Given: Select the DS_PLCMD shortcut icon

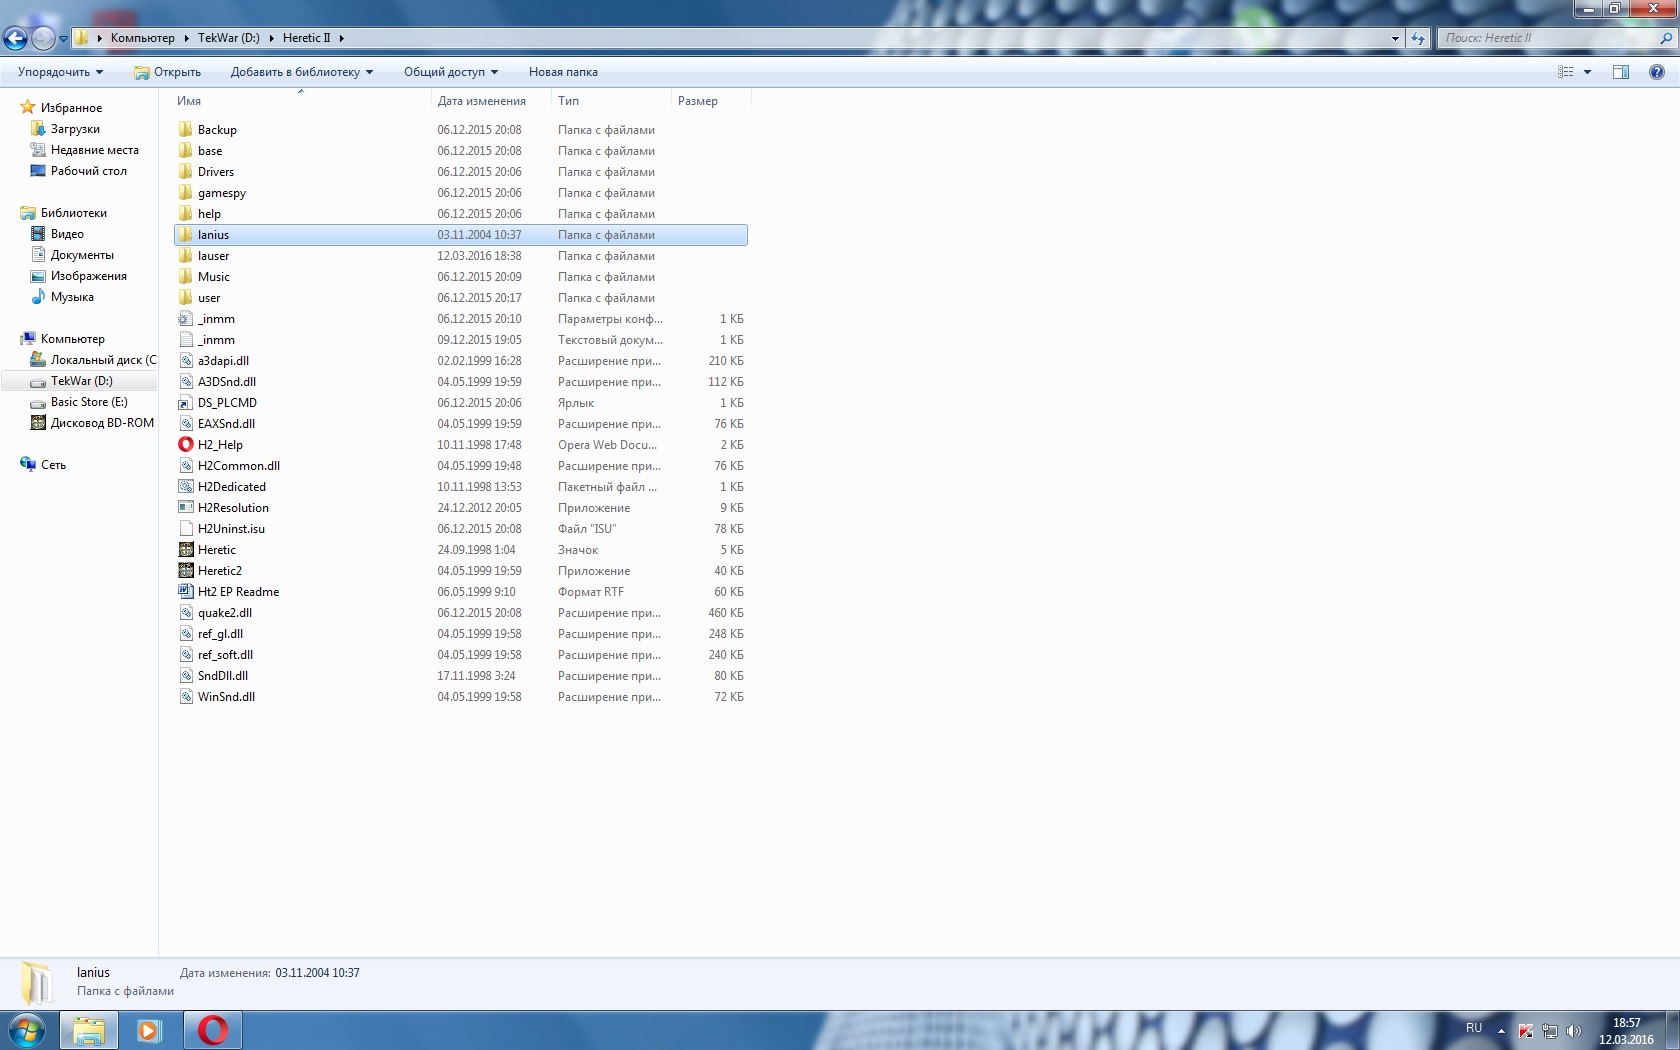Looking at the screenshot, I should coord(186,403).
